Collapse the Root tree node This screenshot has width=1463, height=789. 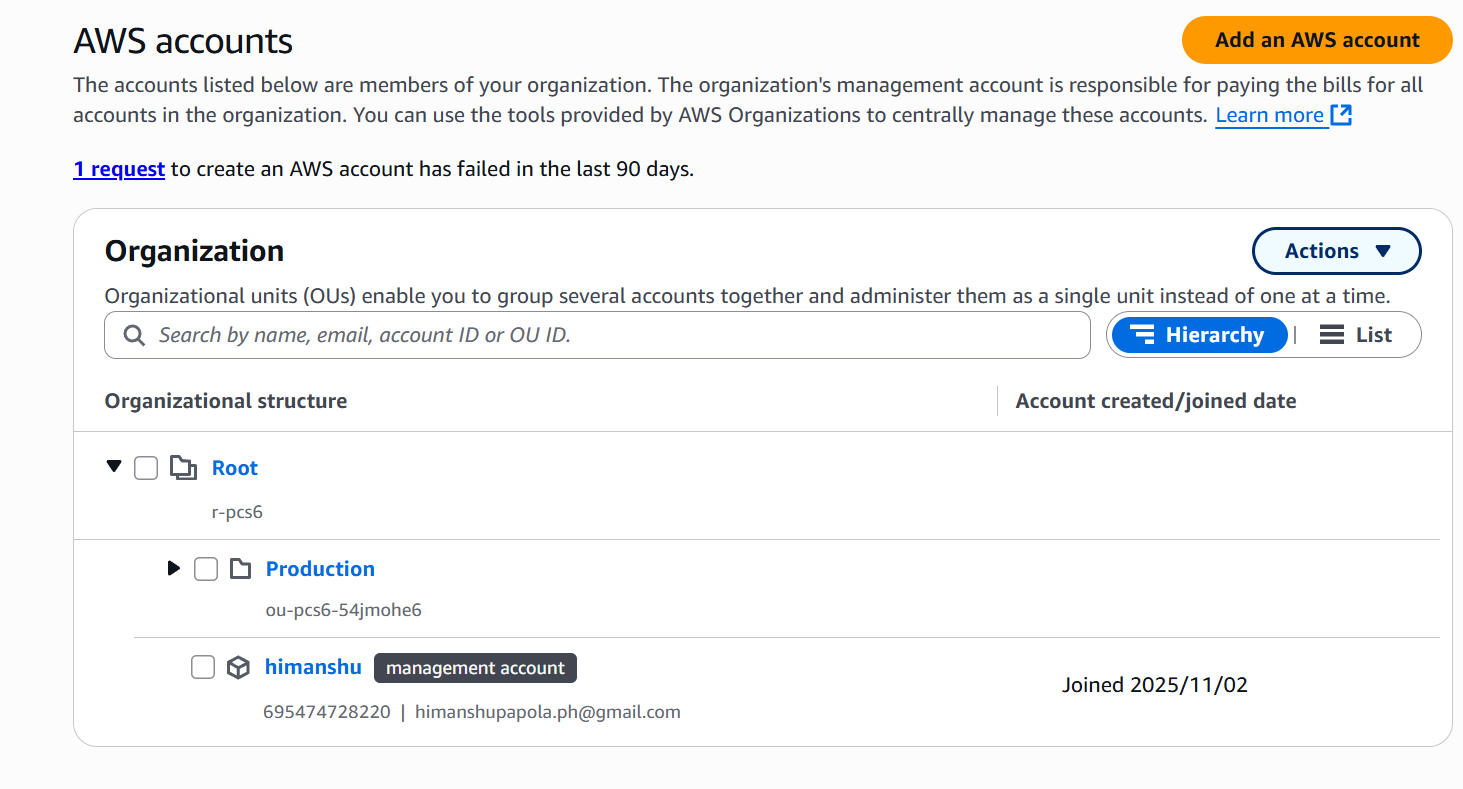[114, 467]
